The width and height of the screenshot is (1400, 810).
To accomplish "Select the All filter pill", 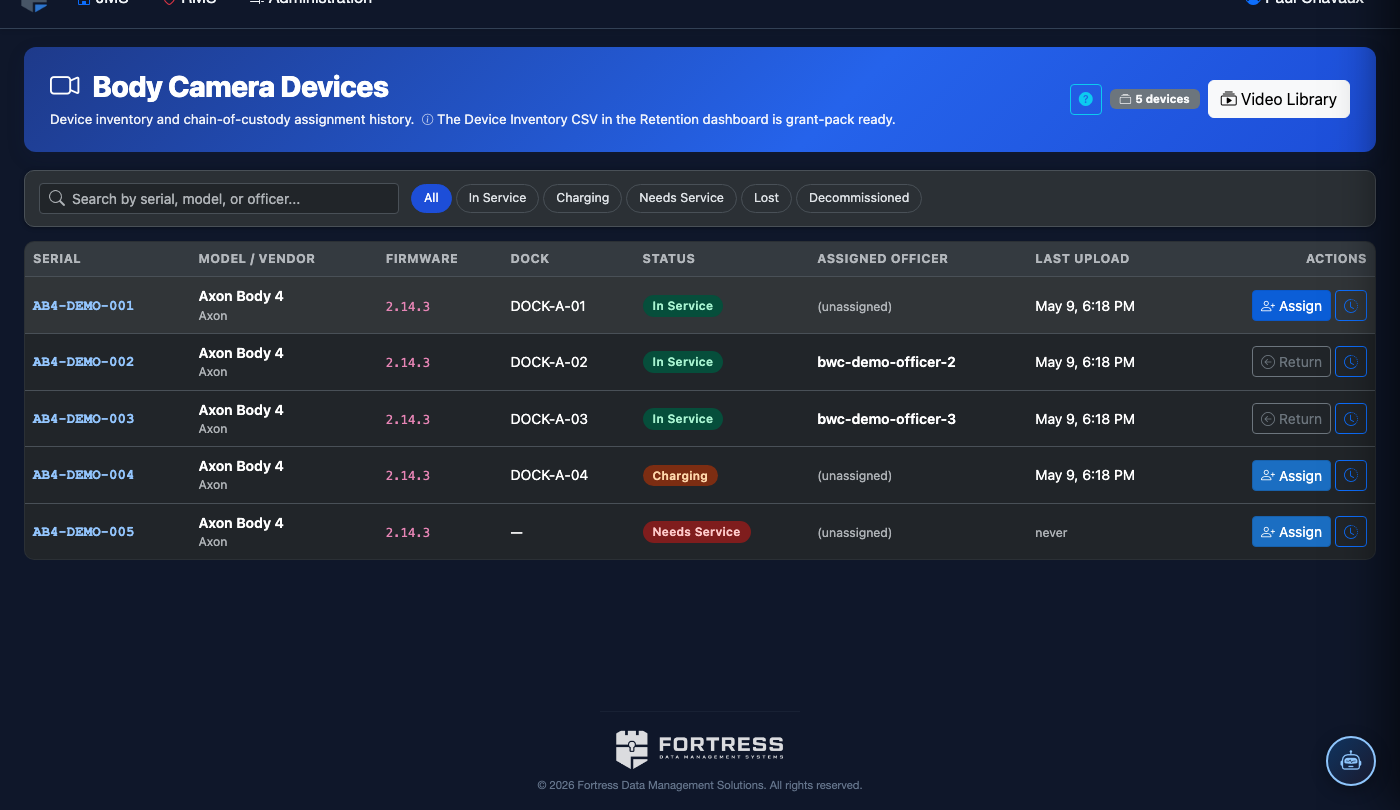I will [431, 198].
